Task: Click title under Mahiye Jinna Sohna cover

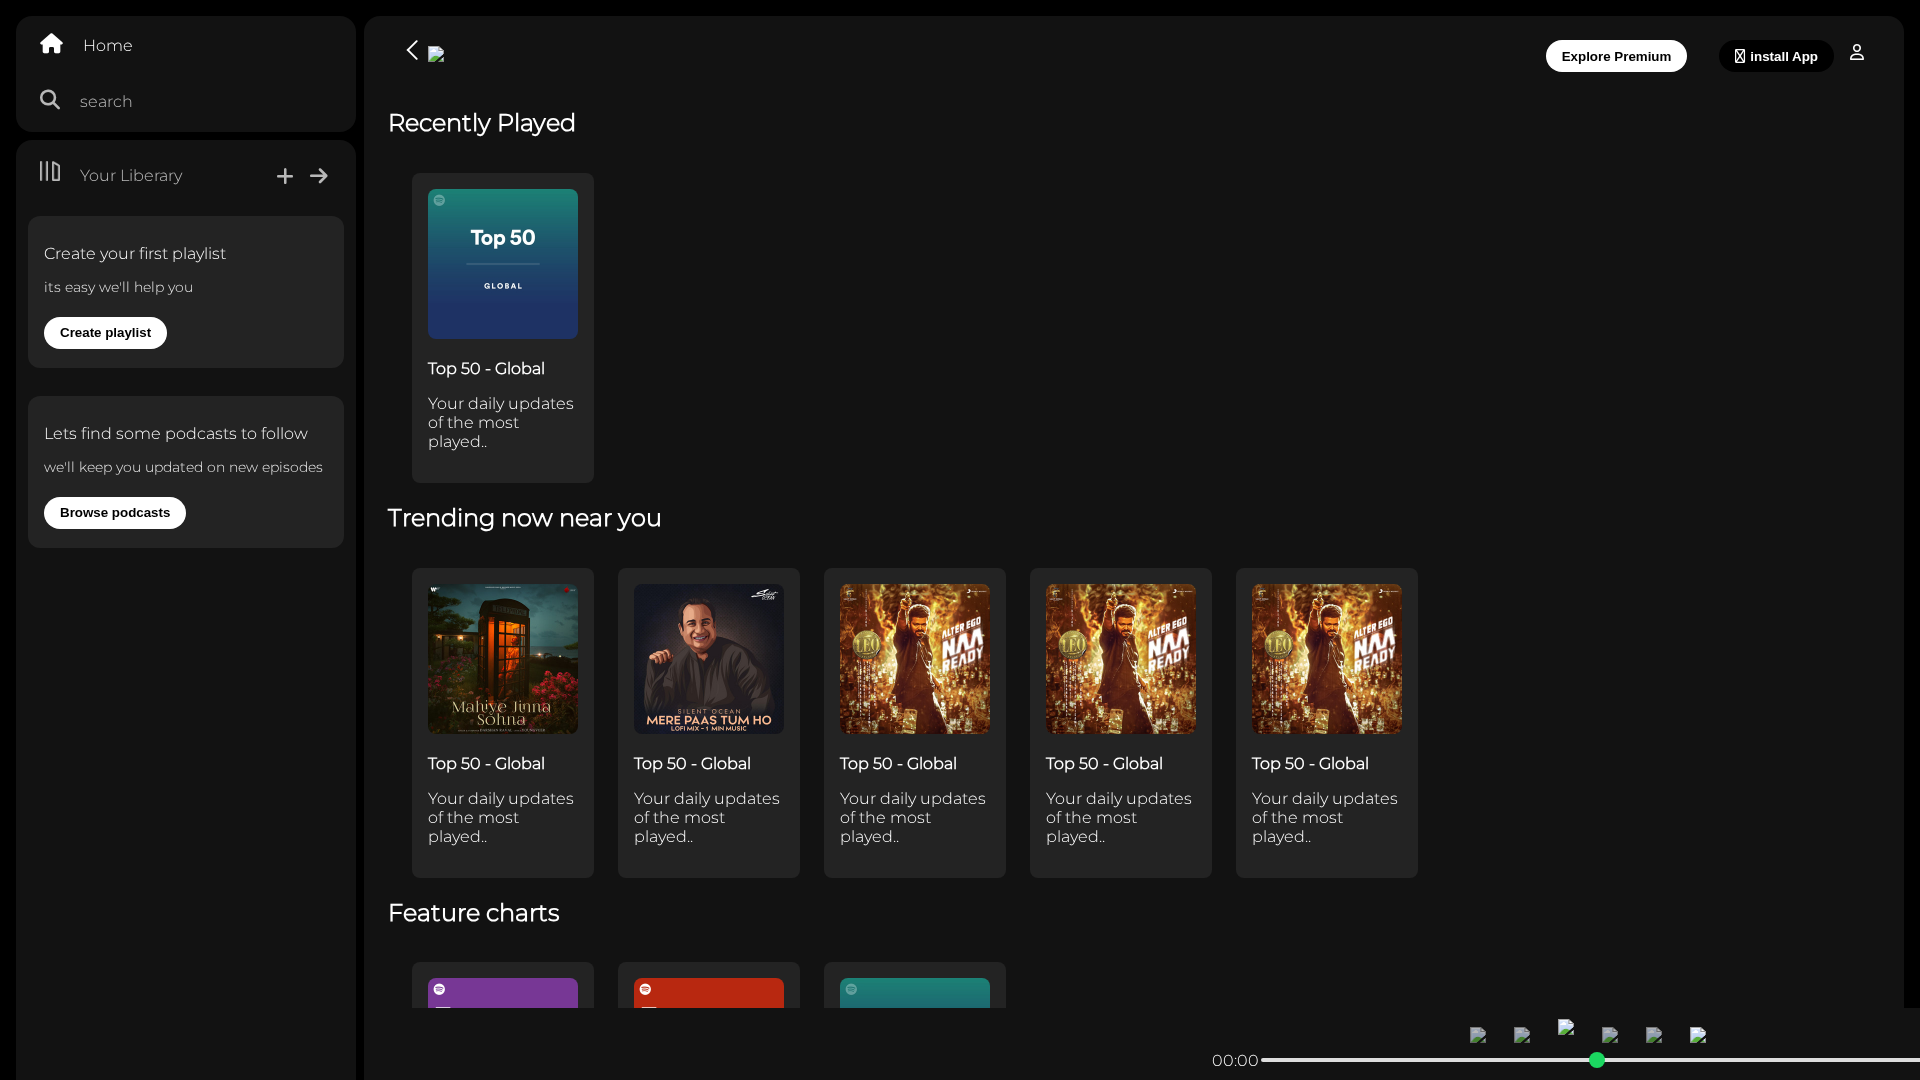Action: 486,764
